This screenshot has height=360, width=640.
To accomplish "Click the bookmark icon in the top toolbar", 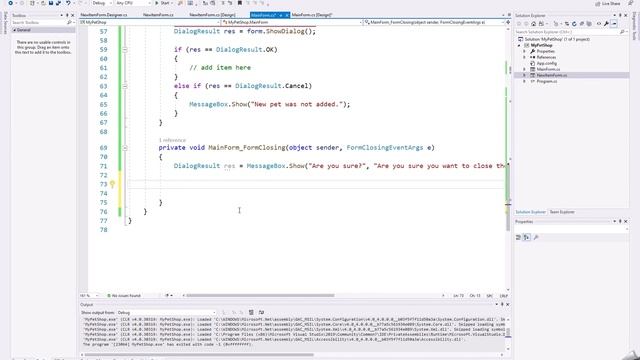I will (x=240, y=3).
